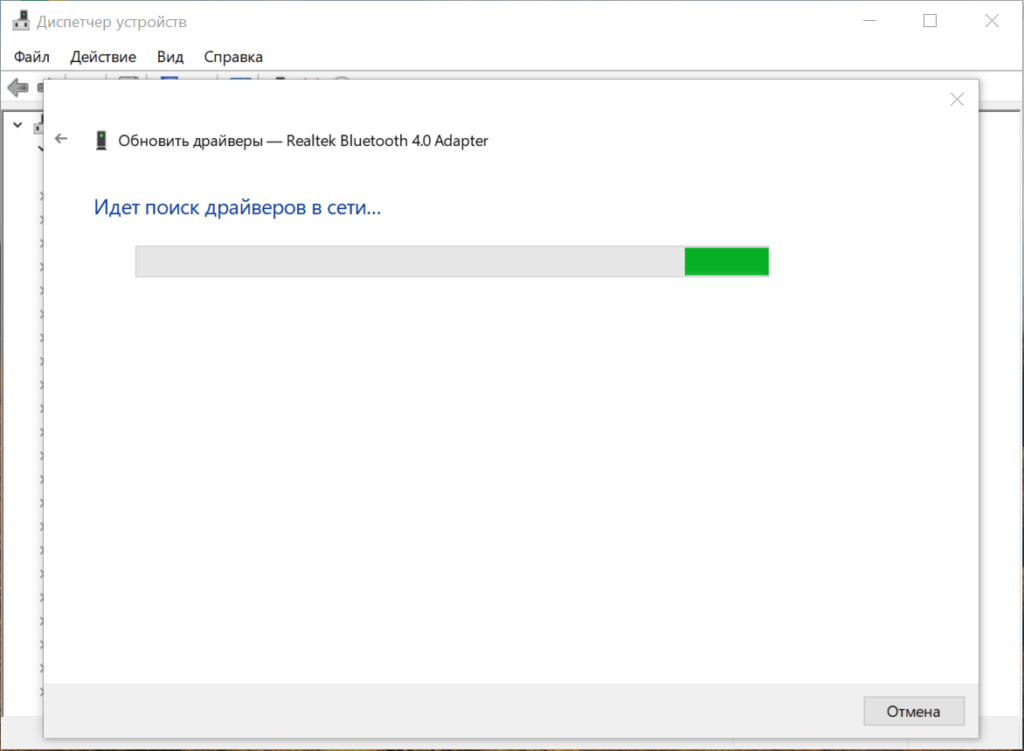The image size is (1024, 751).
Task: Maximize the Диспетчер устройств window
Action: click(930, 21)
